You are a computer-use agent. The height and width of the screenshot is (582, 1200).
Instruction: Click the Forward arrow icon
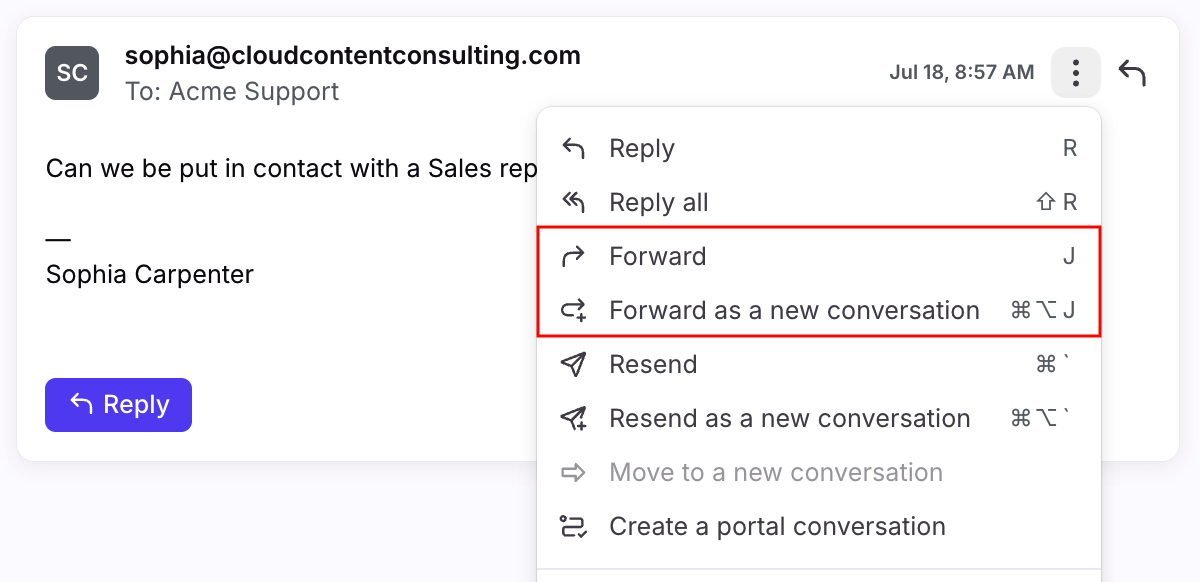click(x=573, y=257)
